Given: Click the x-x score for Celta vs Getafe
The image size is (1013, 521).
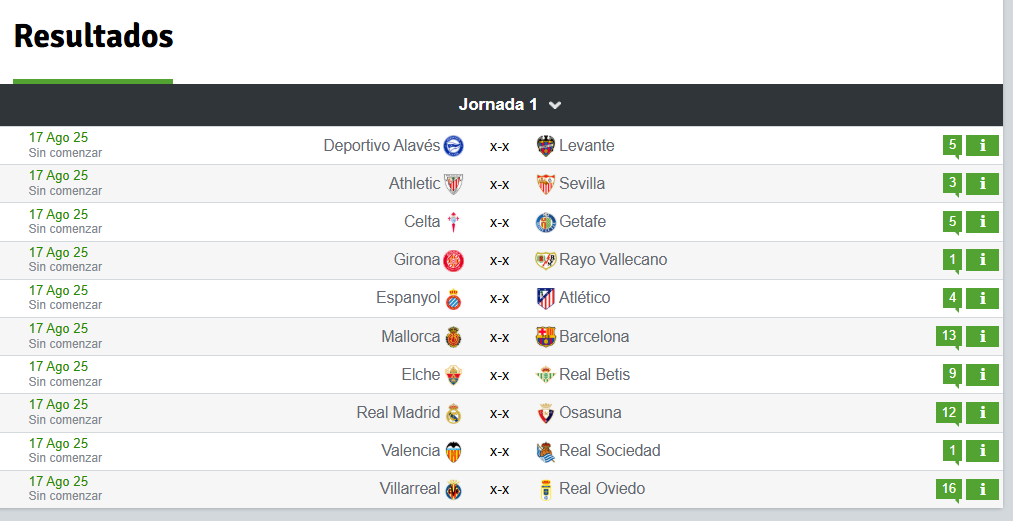Looking at the screenshot, I should [499, 222].
